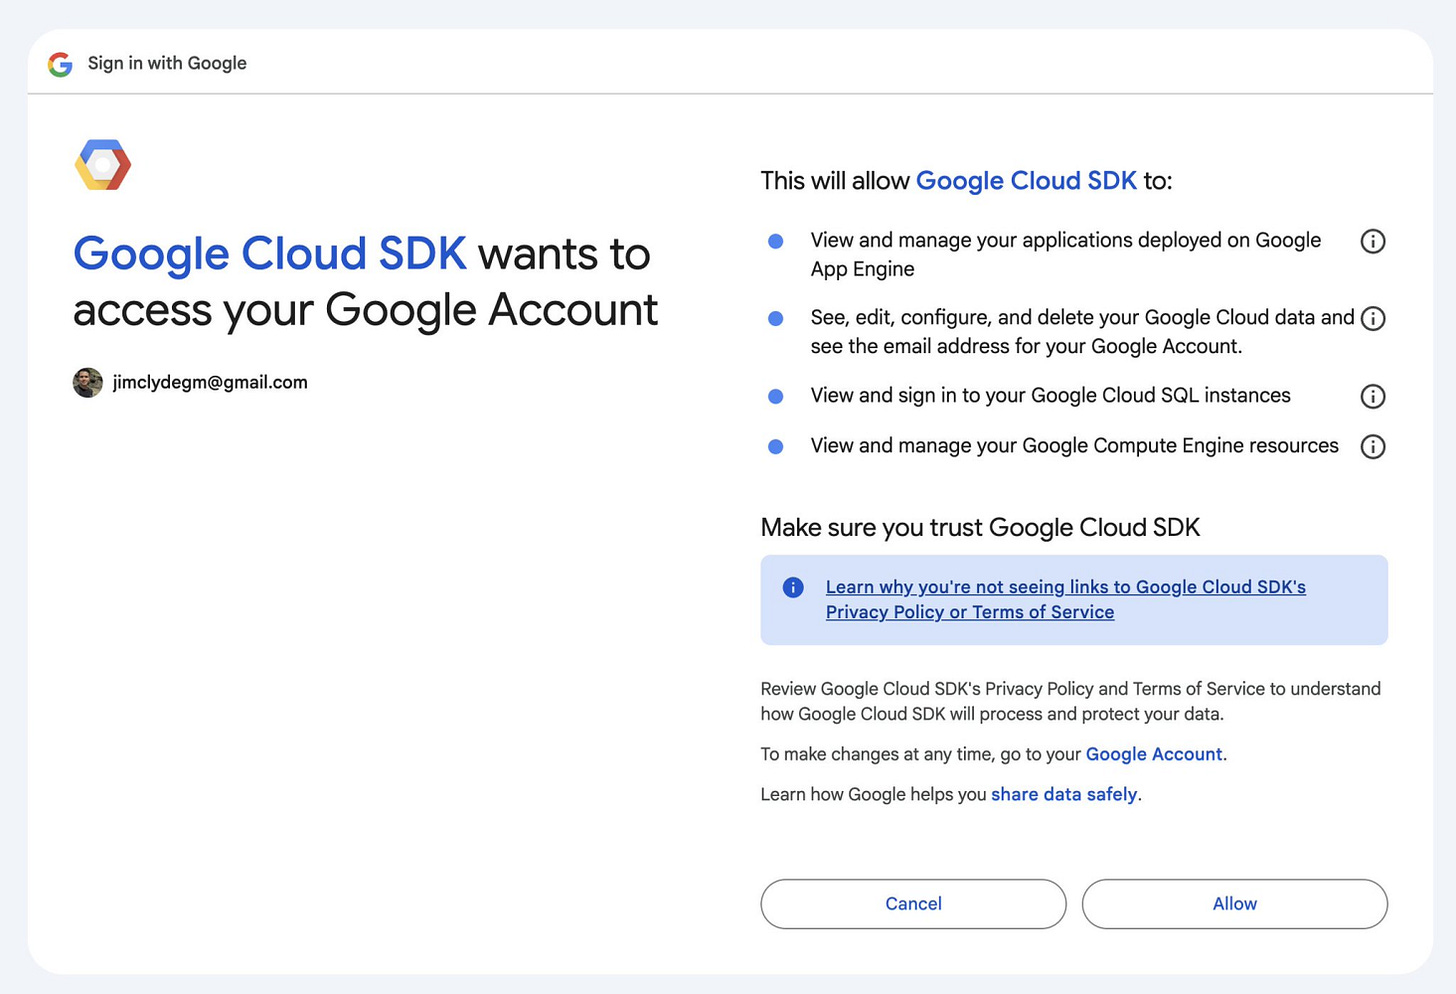Click 'Sign in with Google' header text

[x=167, y=63]
